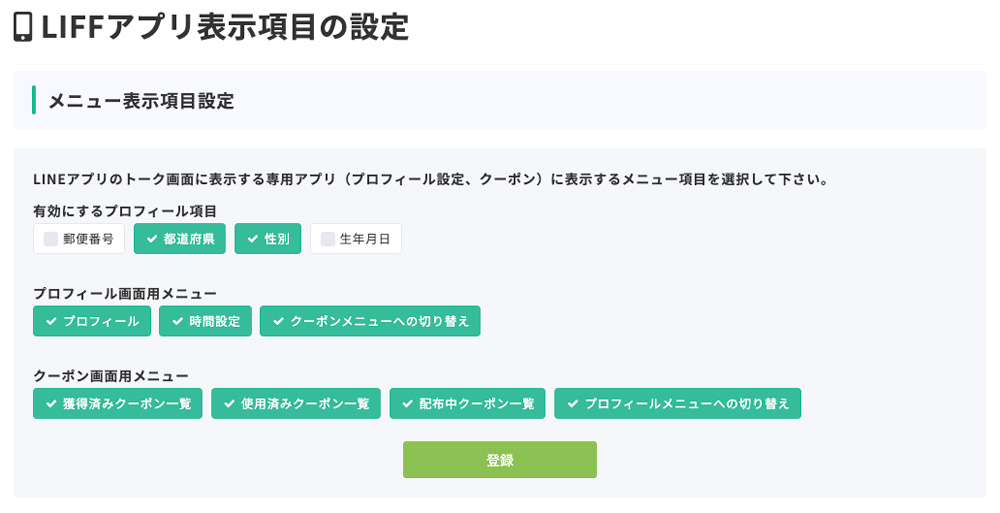Toggle the 獲得済みクーポン一覧 menu item

pos(117,404)
